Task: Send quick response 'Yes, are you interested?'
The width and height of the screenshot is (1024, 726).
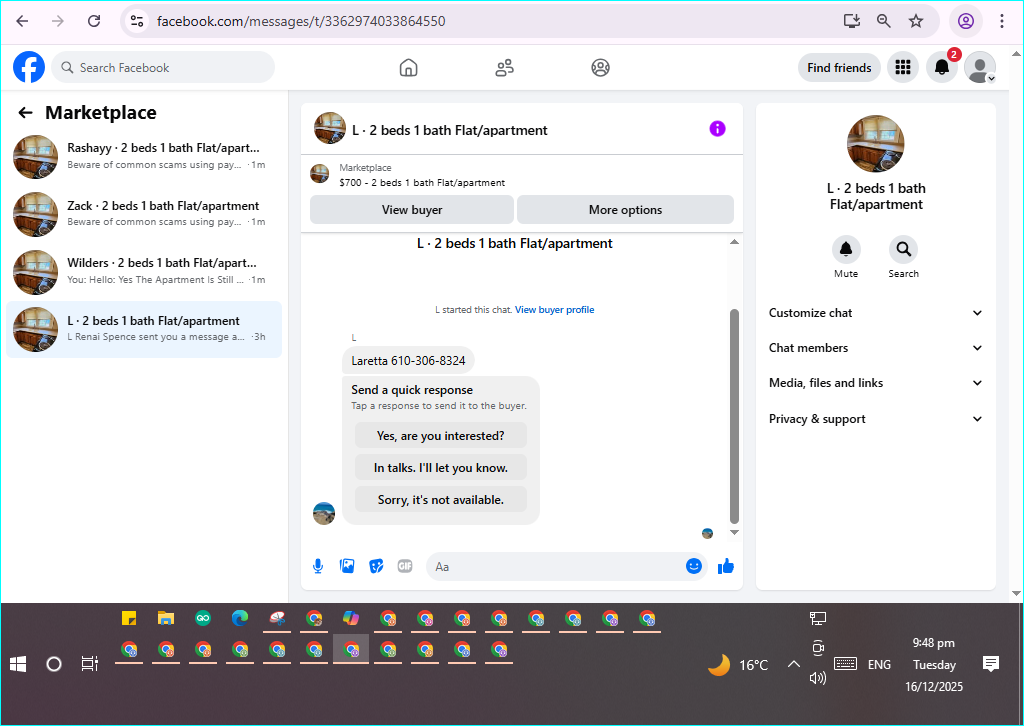Action: [x=441, y=435]
